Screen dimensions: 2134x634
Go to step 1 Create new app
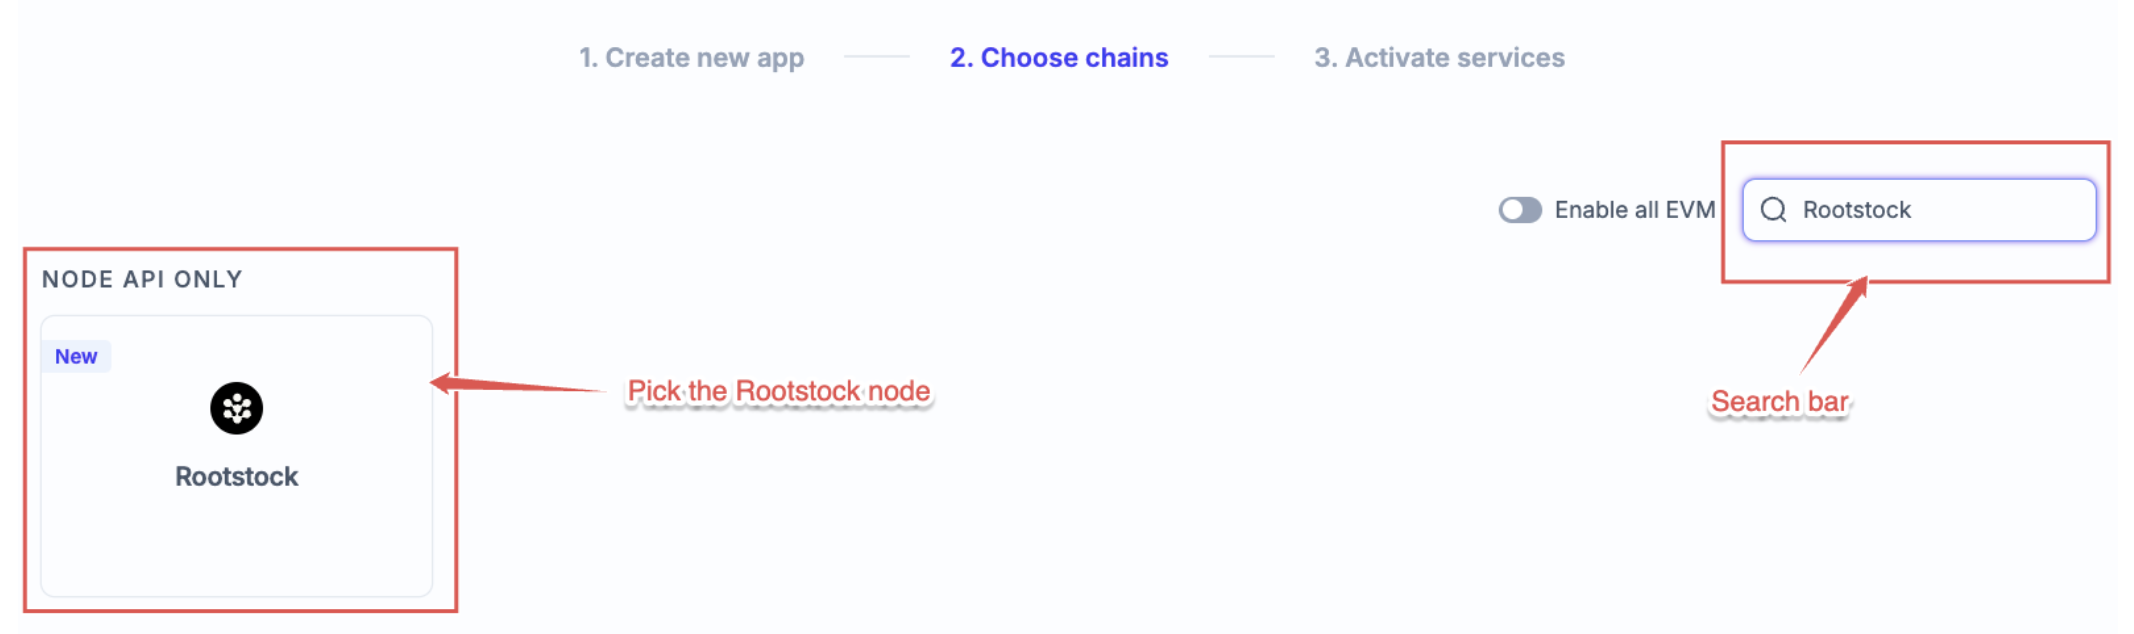691,58
